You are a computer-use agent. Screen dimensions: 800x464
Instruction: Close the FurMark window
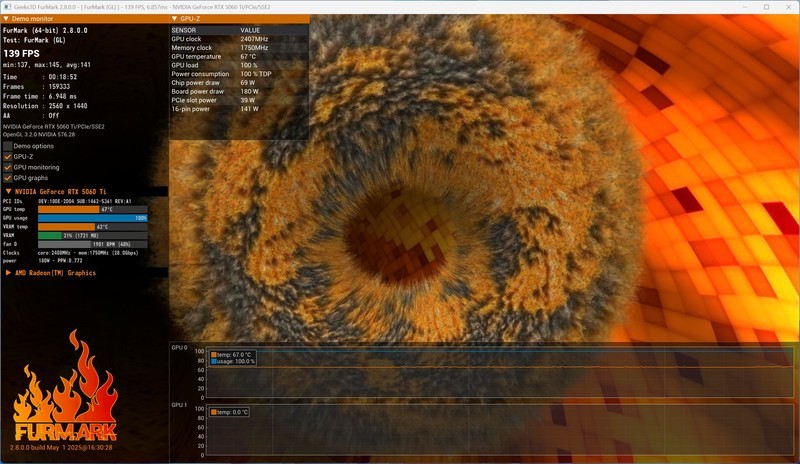pyautogui.click(x=788, y=7)
